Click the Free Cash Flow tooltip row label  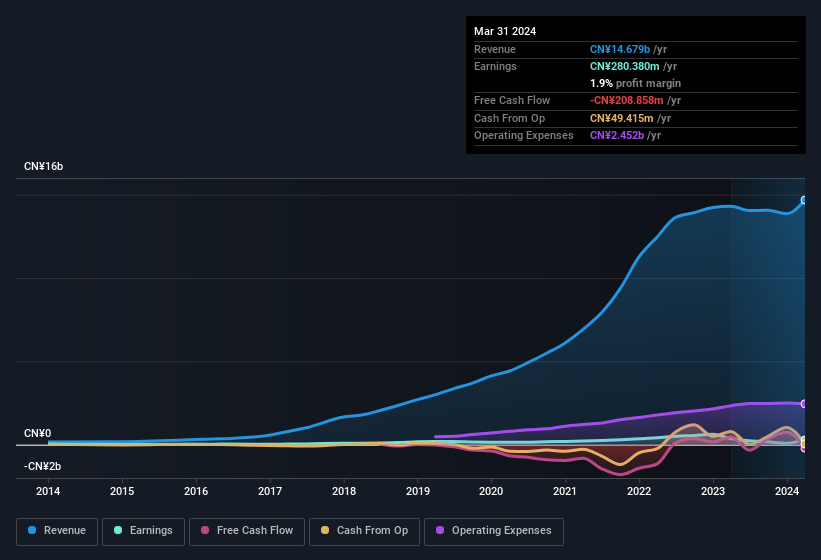tap(512, 100)
